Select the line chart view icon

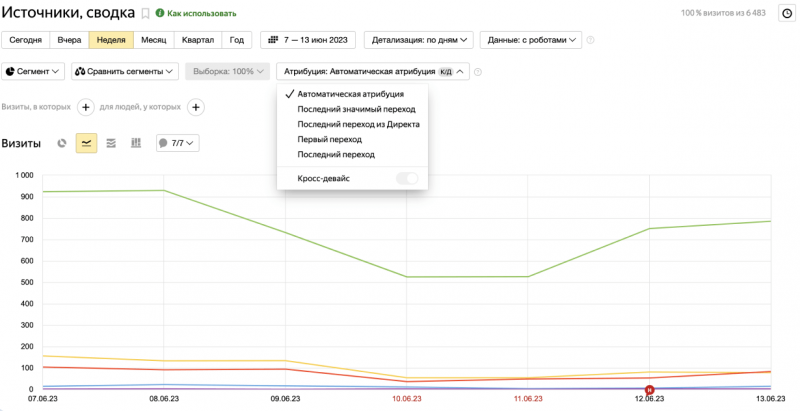(86, 143)
